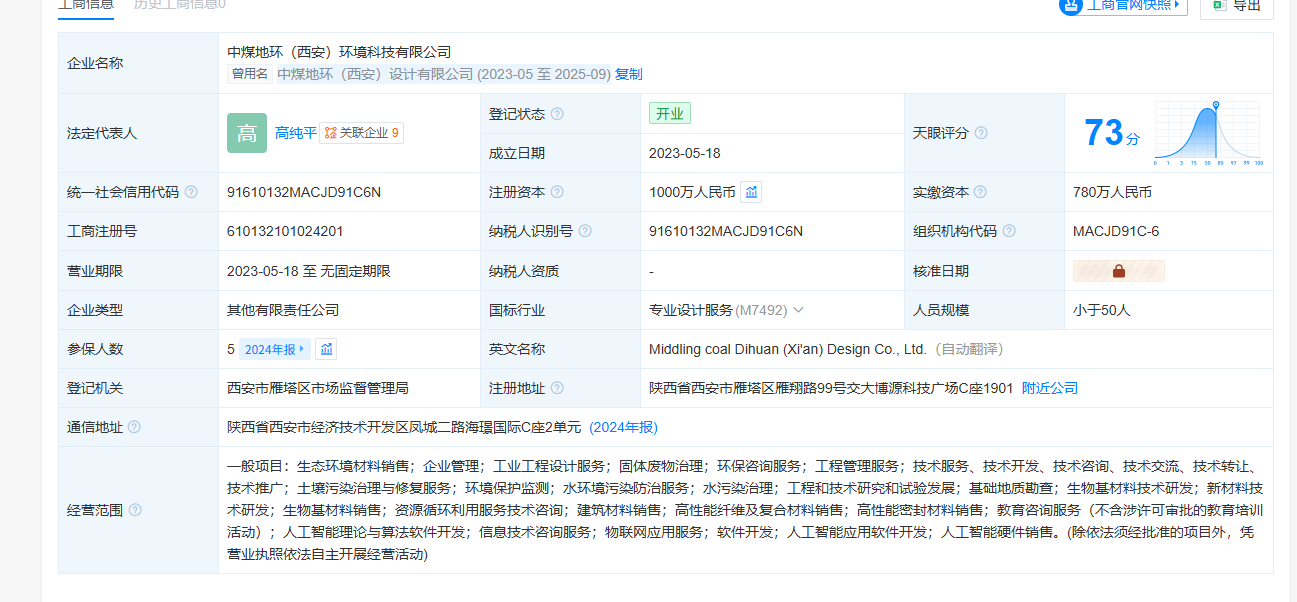The width and height of the screenshot is (1297, 602).
Task: Click the 73分 score value
Action: click(1112, 133)
